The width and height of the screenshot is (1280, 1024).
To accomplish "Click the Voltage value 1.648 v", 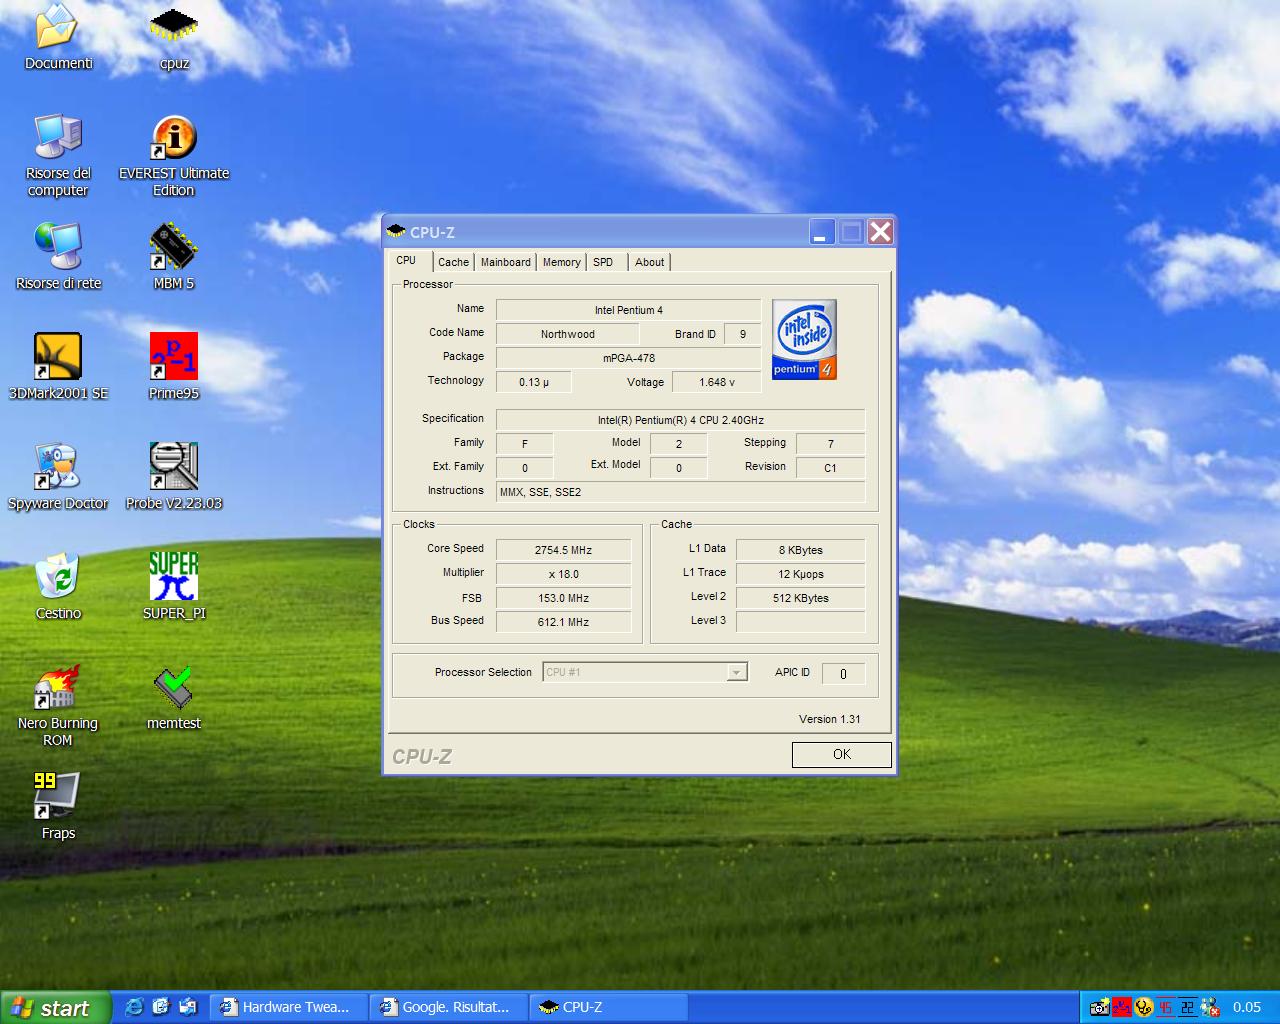I will (716, 382).
